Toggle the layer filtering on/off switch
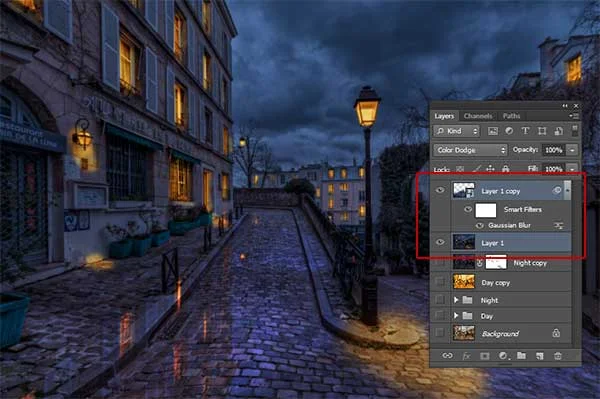Screen dimensions: 600x399 (x=575, y=130)
